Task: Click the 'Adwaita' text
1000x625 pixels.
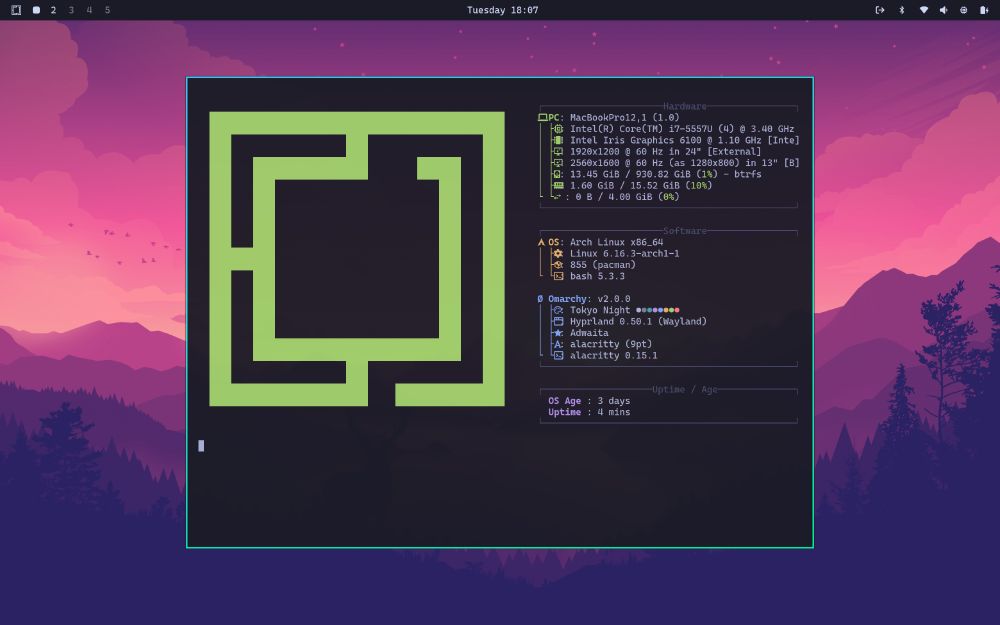Action: [x=589, y=333]
